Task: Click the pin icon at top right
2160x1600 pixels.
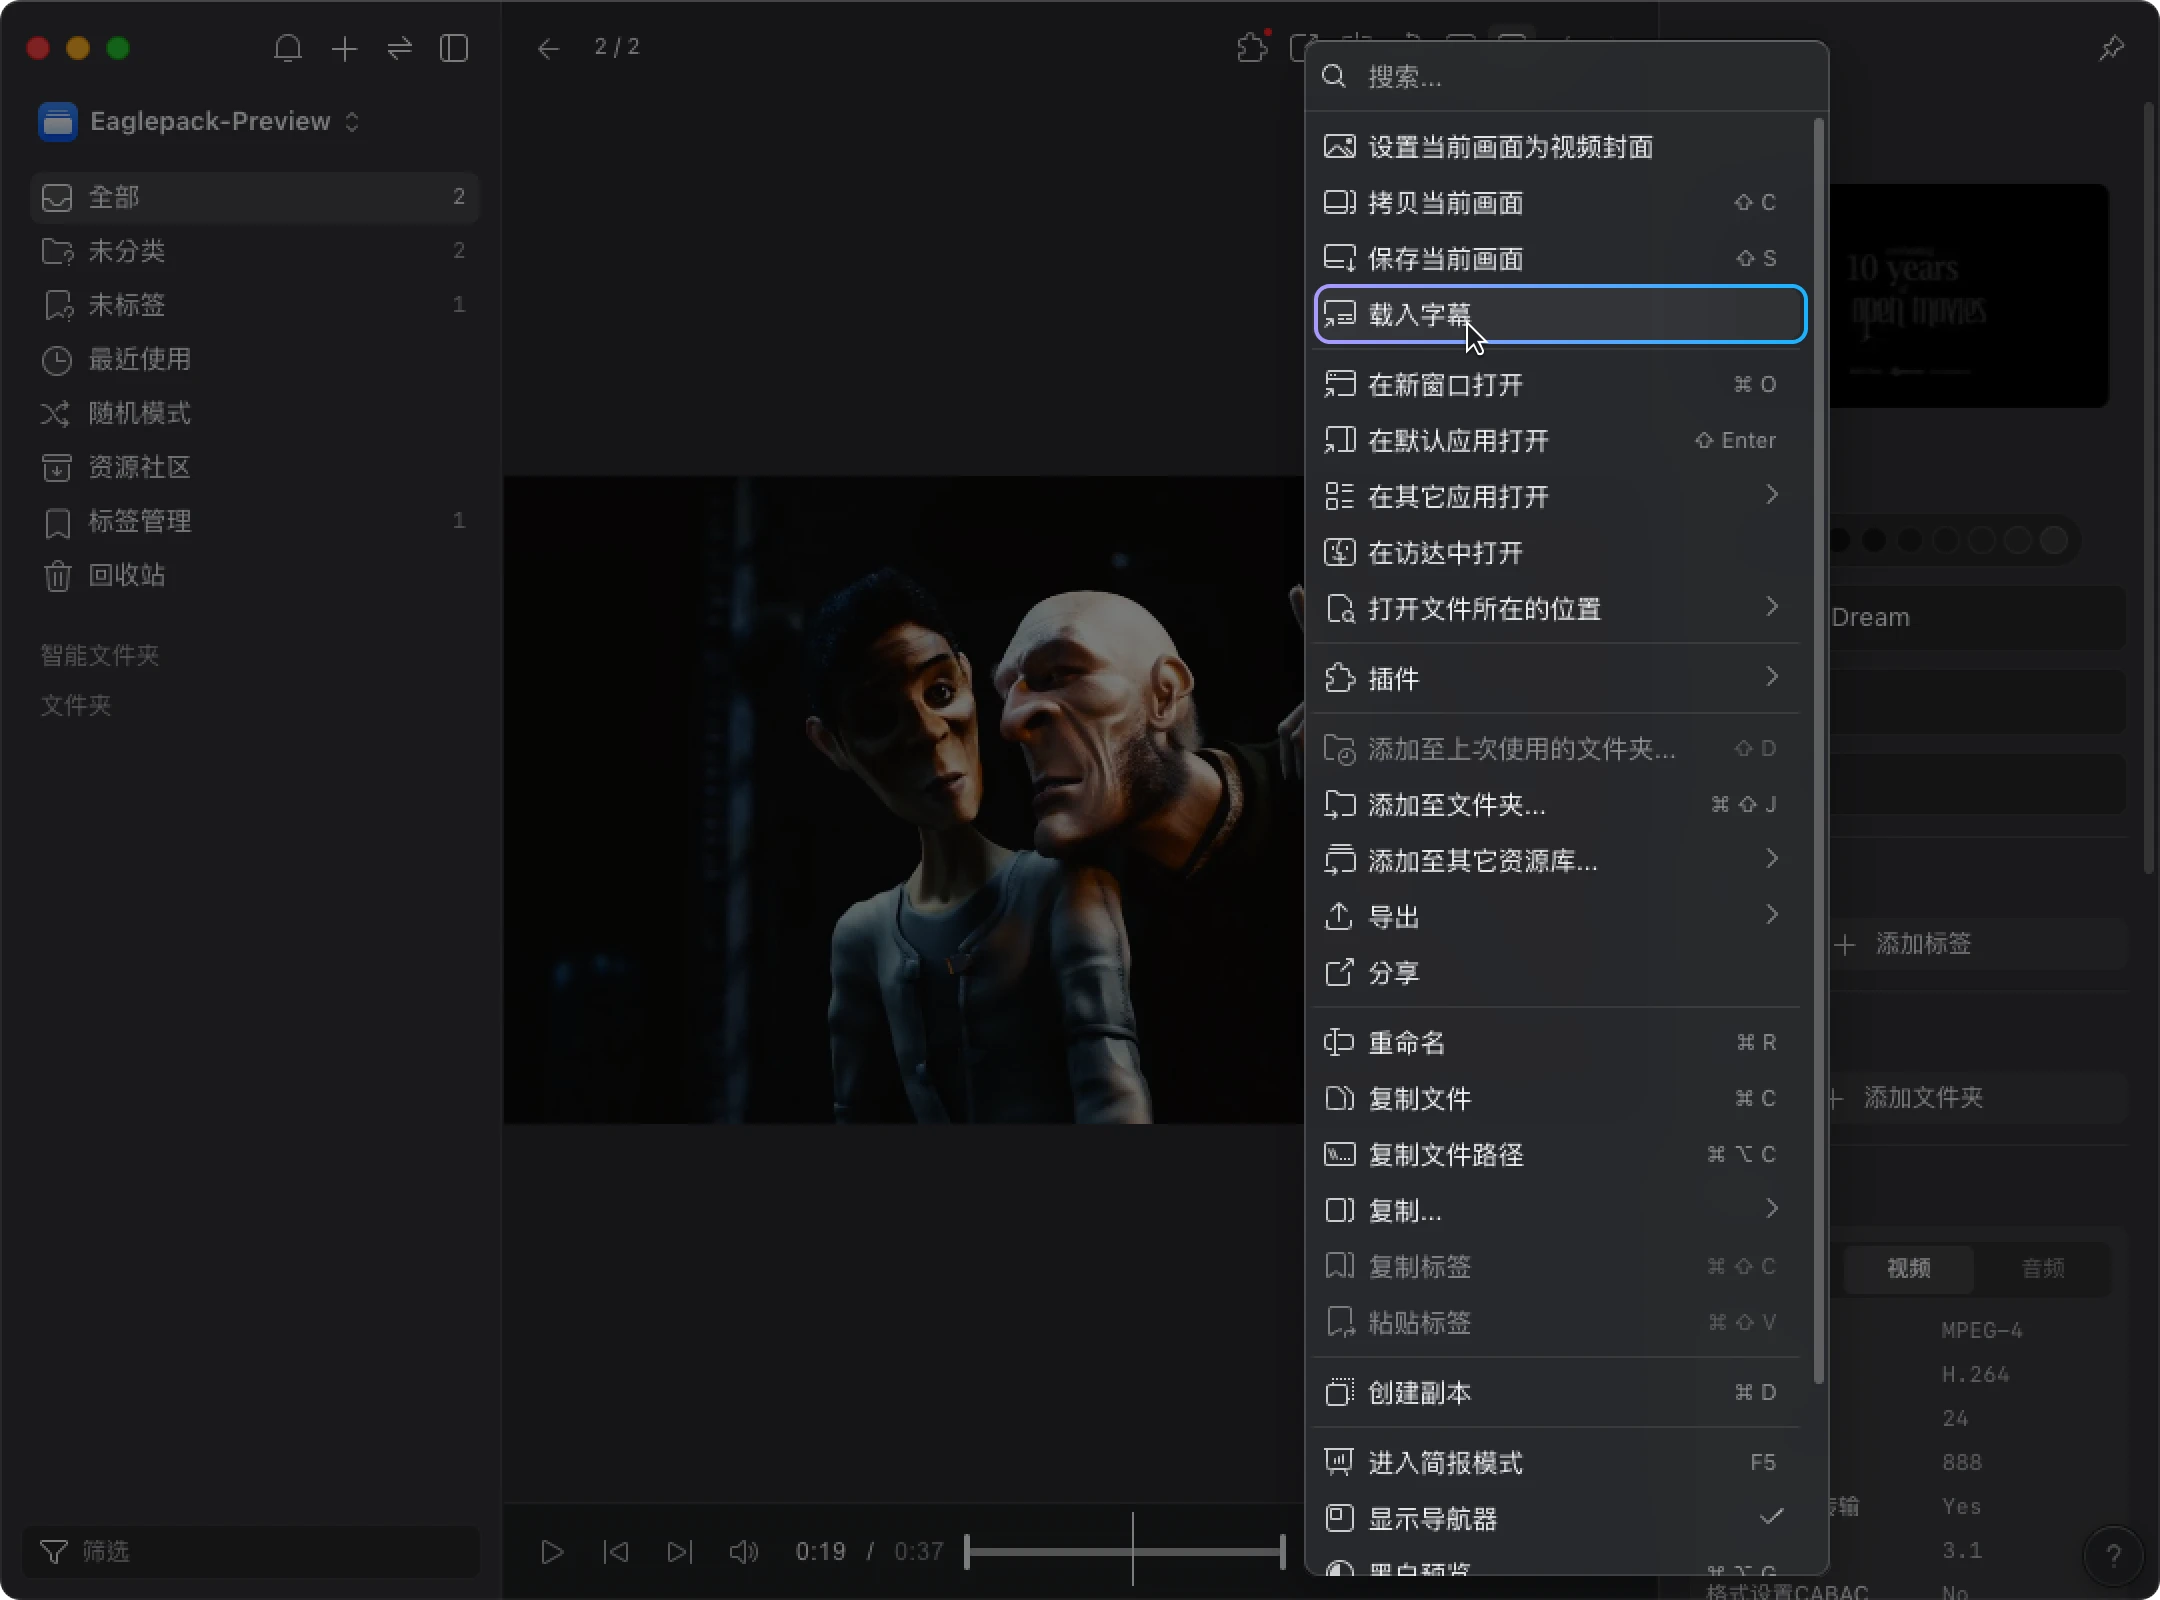Action: (2111, 47)
